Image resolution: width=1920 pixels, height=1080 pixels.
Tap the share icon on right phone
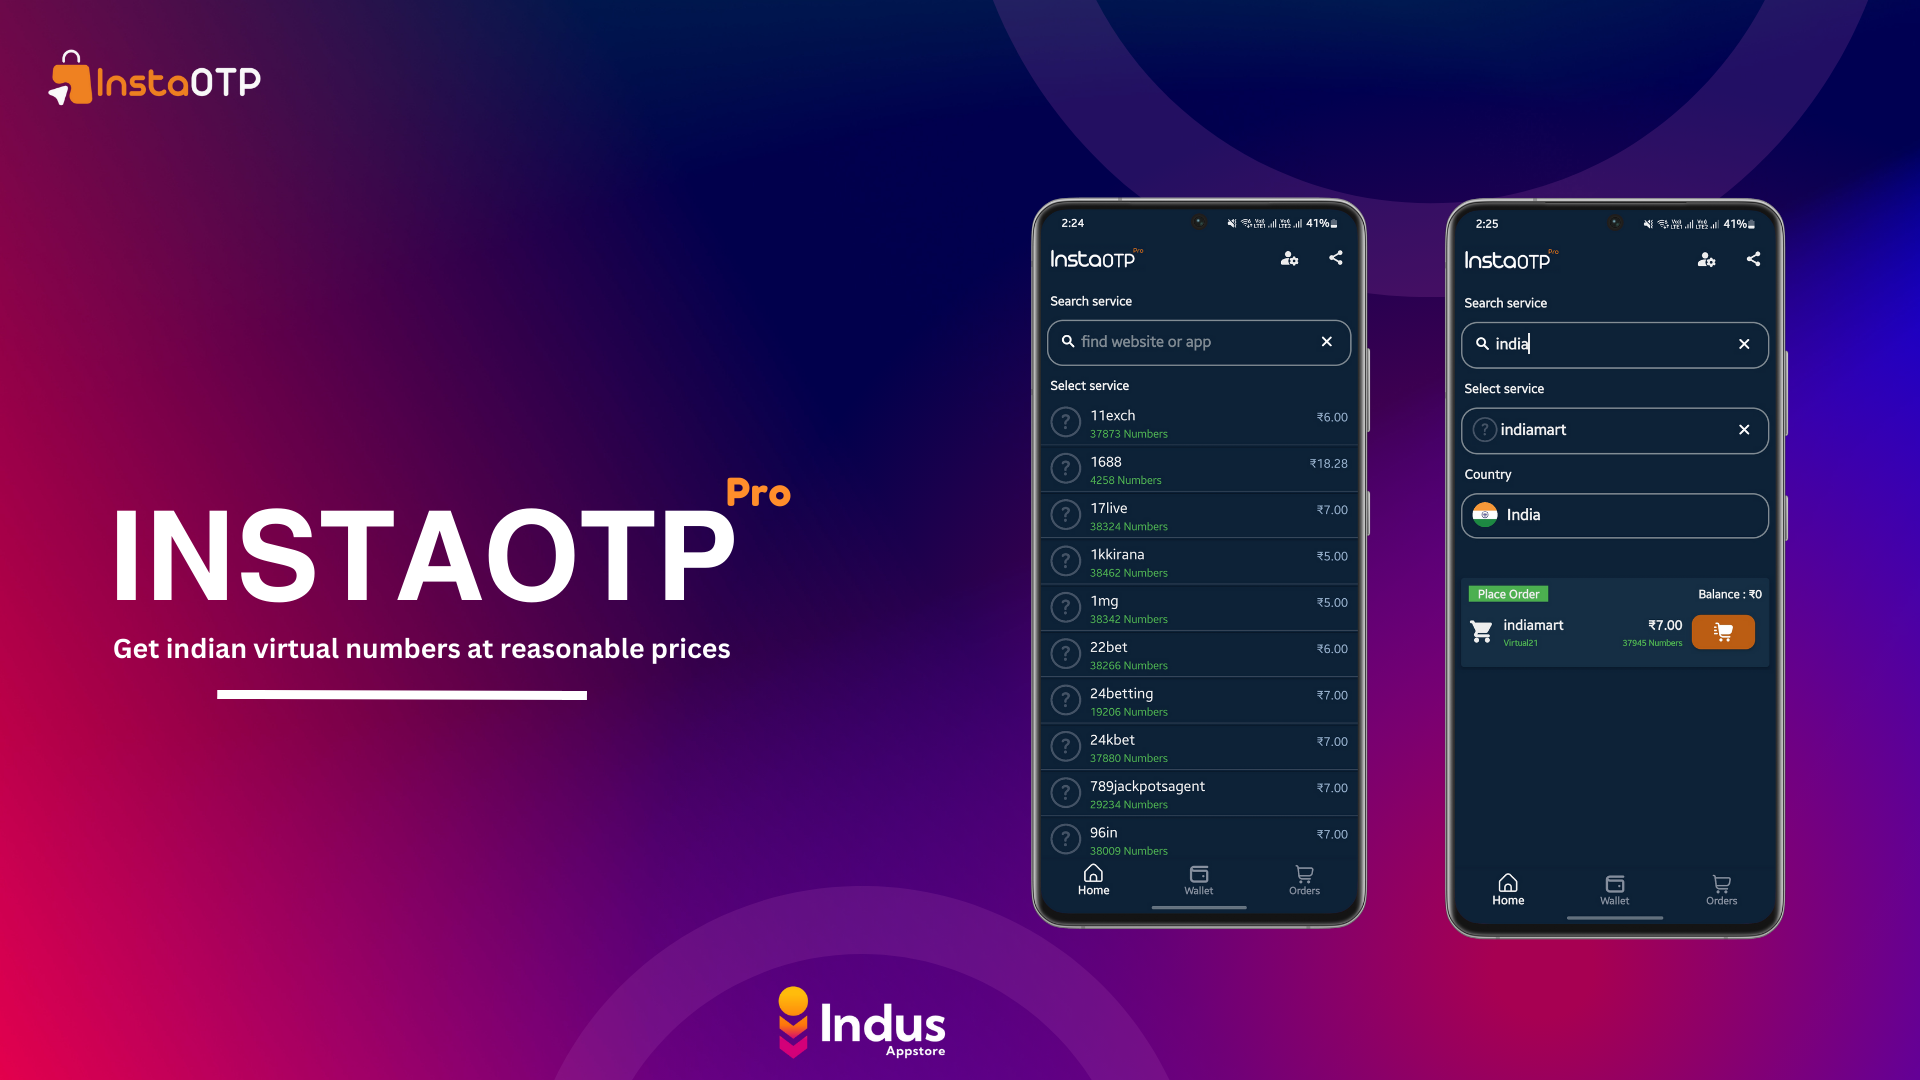(1751, 257)
